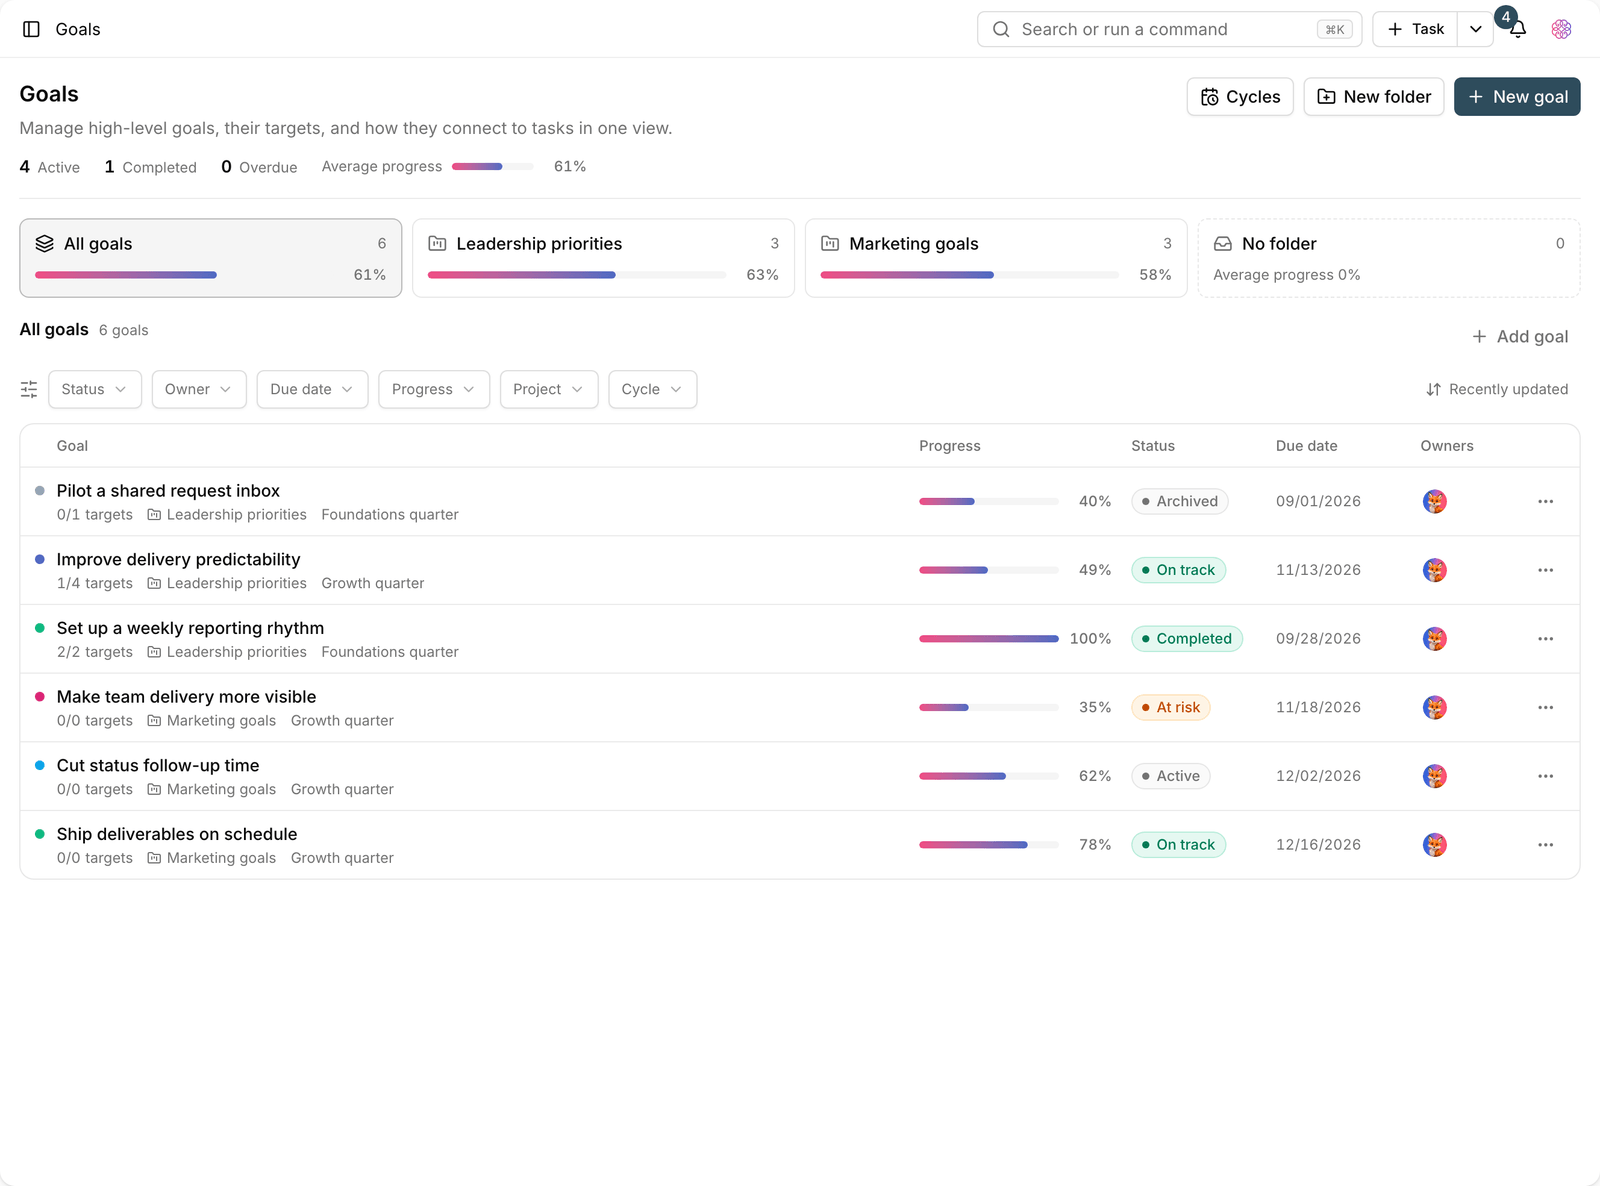This screenshot has width=1600, height=1186.
Task: Click owner avatar for Ship deliverables on schedule
Action: [1435, 845]
